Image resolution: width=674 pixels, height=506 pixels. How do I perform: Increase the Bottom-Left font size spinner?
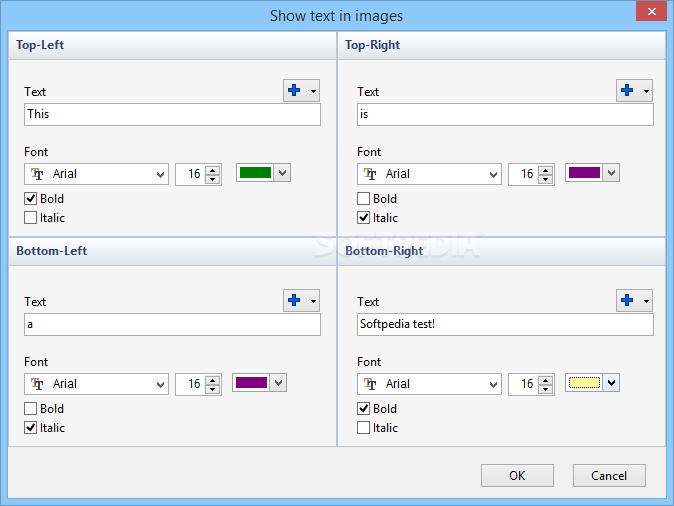(211, 379)
